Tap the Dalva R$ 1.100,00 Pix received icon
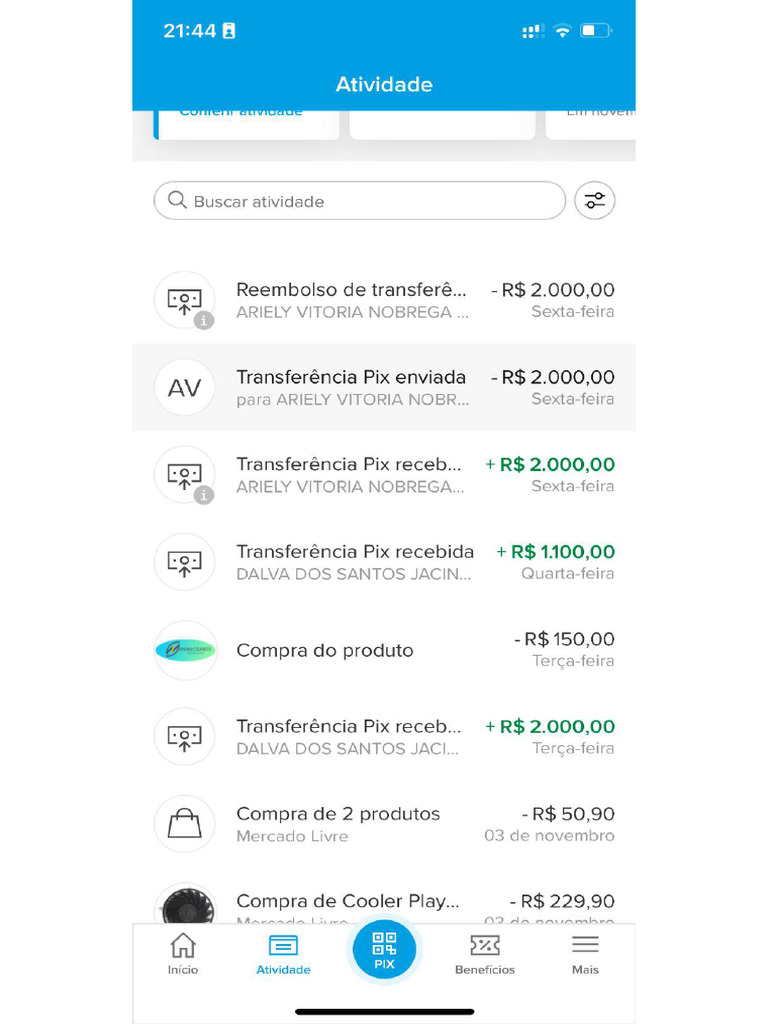This screenshot has height=1024, width=768. pyautogui.click(x=185, y=562)
